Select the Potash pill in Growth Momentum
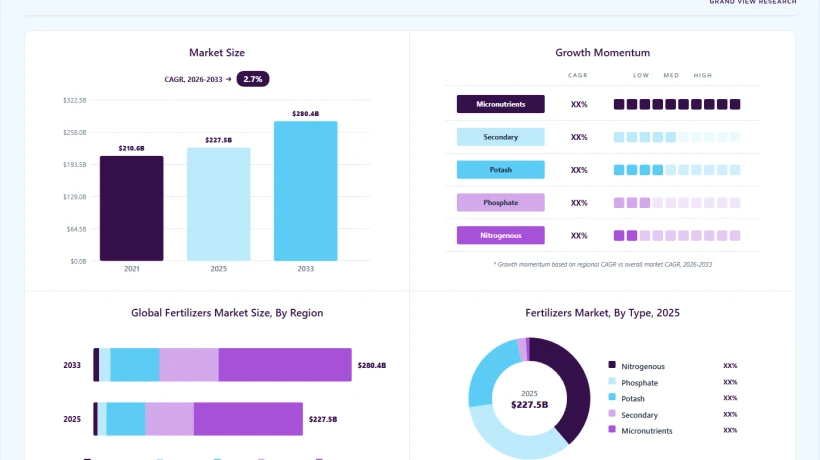 [x=500, y=170]
